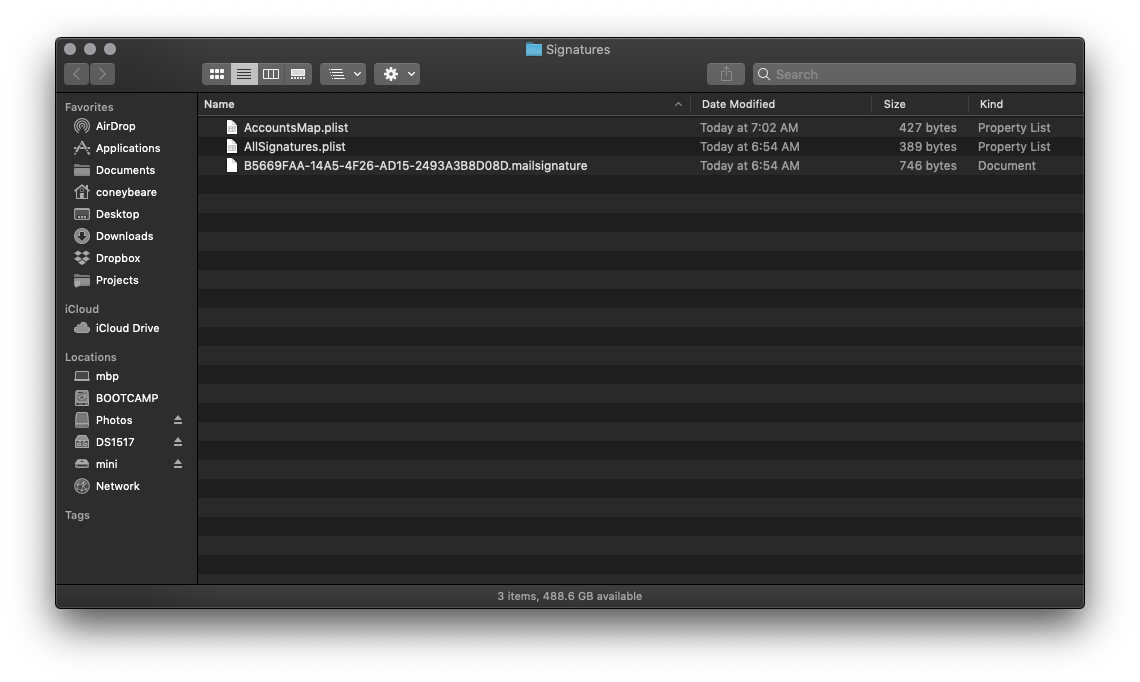
Task: Select the .mailsignature file
Action: pos(415,166)
